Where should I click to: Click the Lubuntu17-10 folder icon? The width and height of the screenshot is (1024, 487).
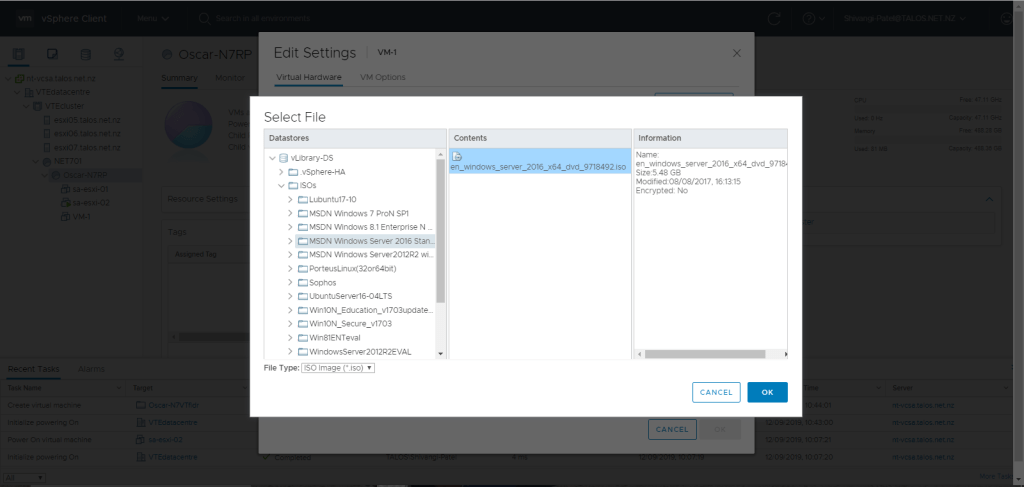click(303, 199)
